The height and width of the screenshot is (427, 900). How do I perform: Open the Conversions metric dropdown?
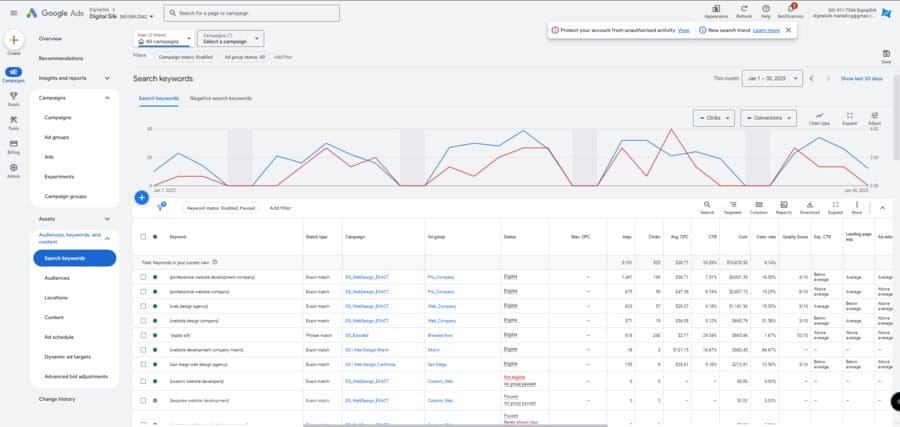click(768, 118)
